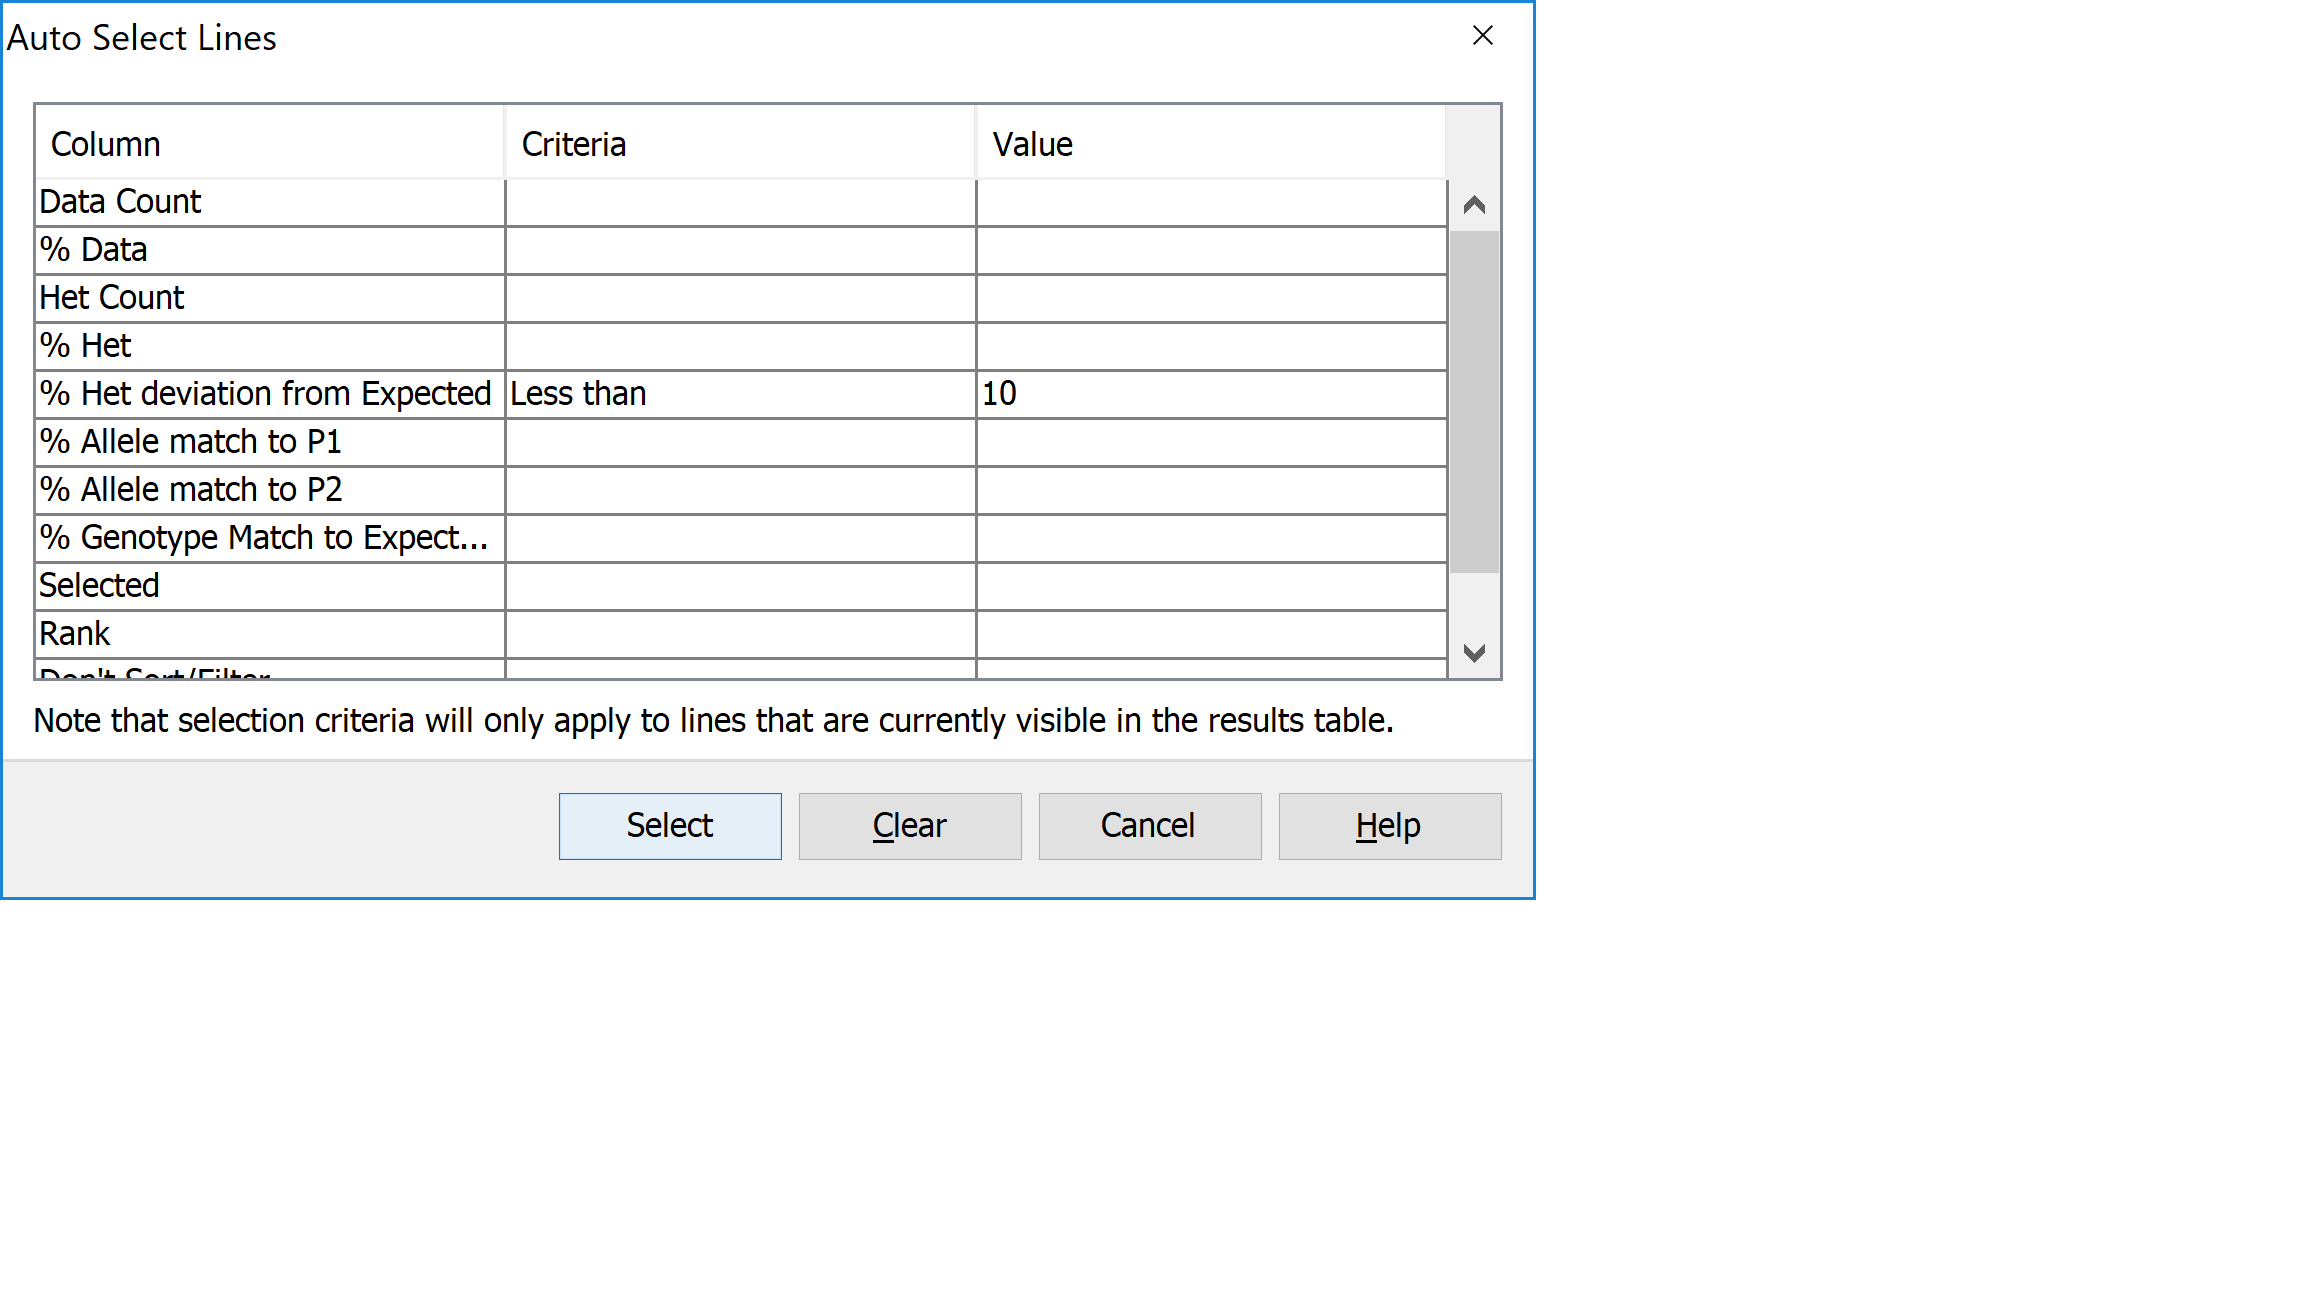Select % Allele match to P1 row

(270, 443)
